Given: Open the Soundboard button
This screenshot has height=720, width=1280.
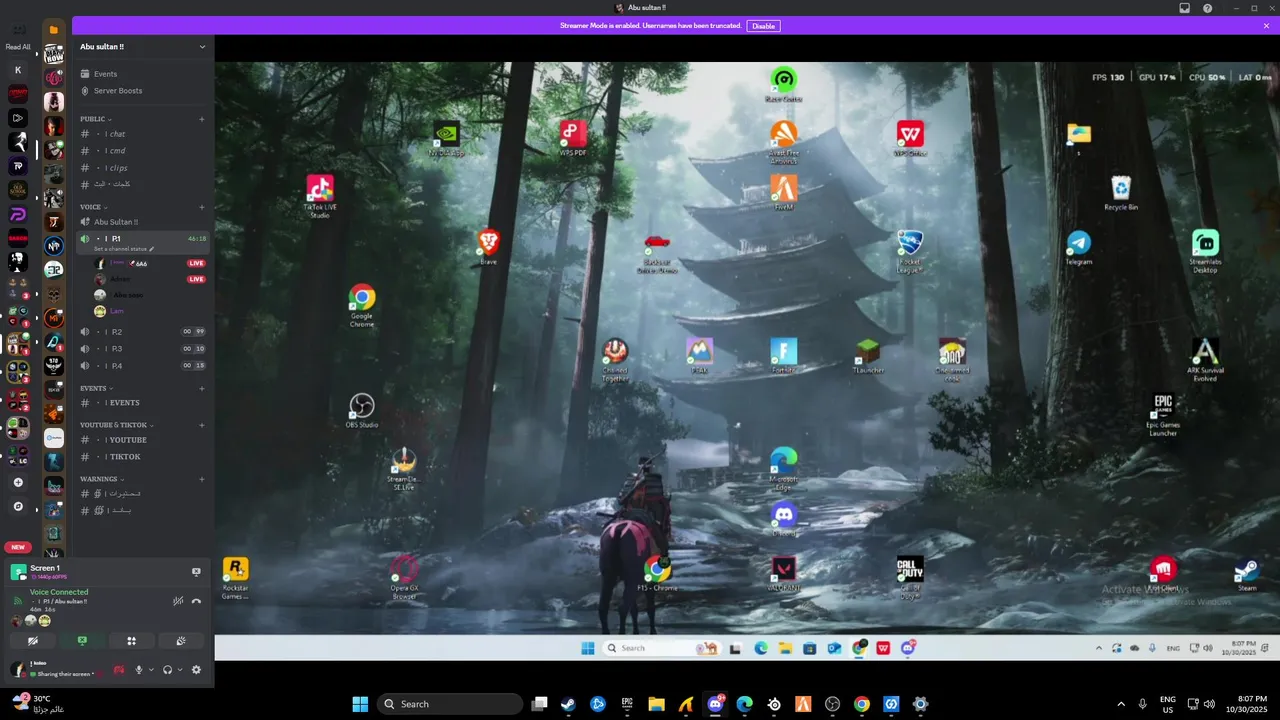Looking at the screenshot, I should 181,641.
